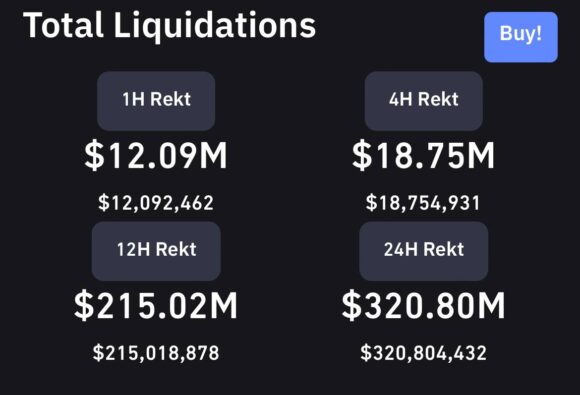Click the $215.02M twelve-hour liquidation figure
The height and width of the screenshot is (395, 580).
tap(156, 305)
